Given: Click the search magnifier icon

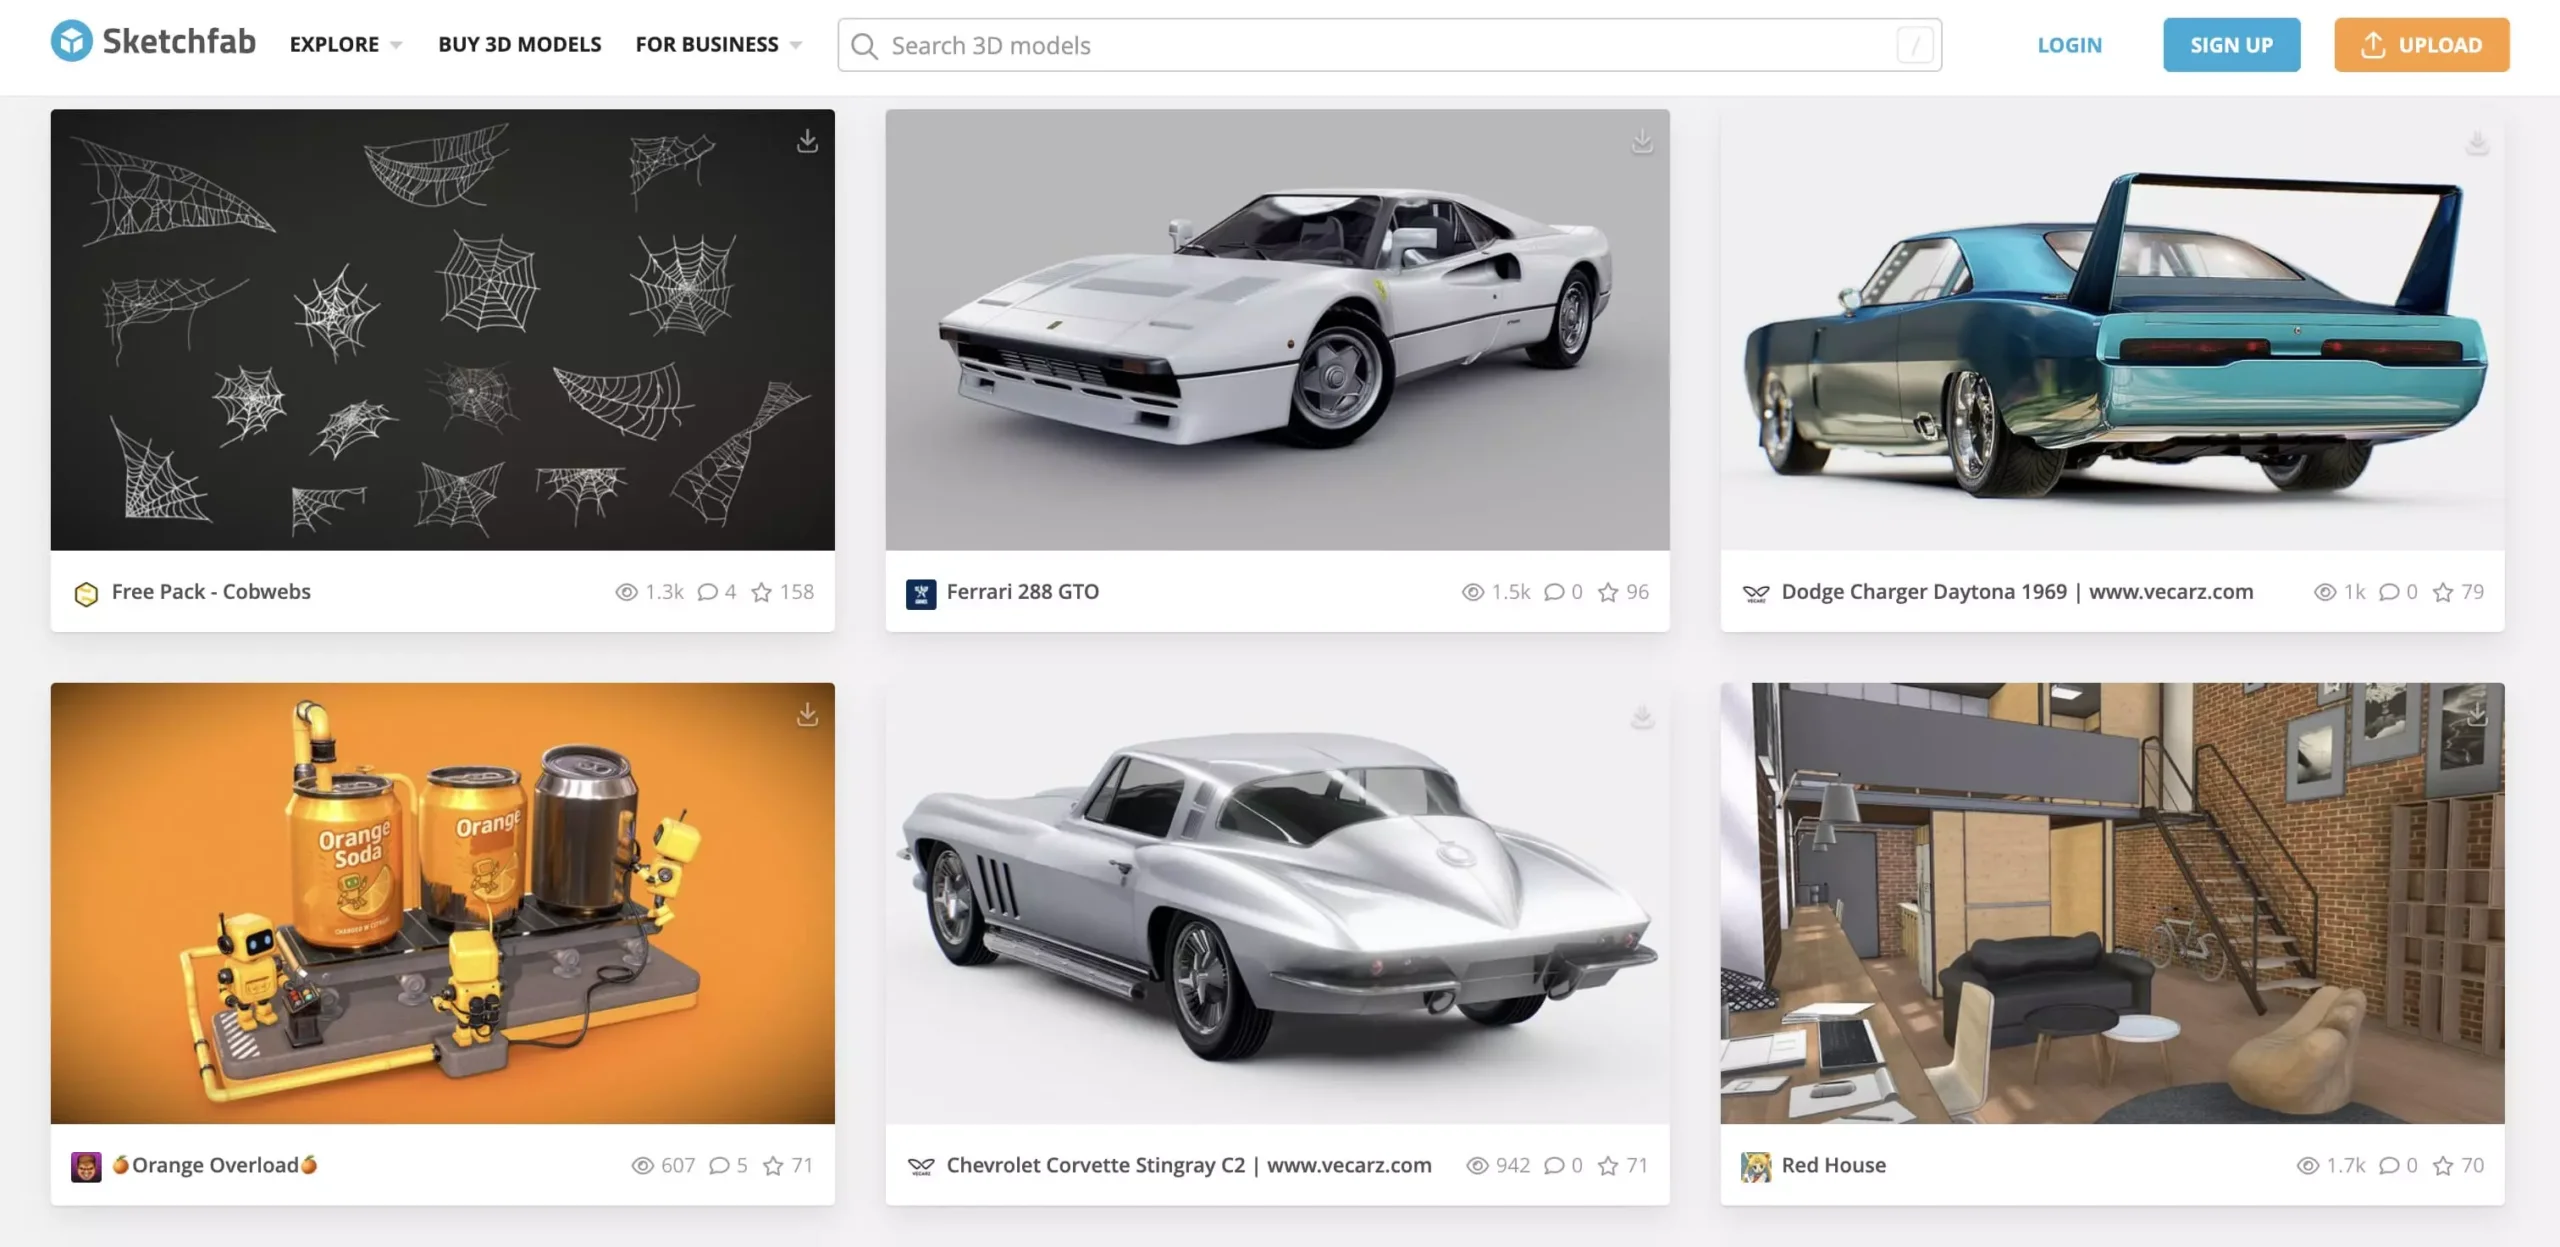Looking at the screenshot, I should pos(864,46).
